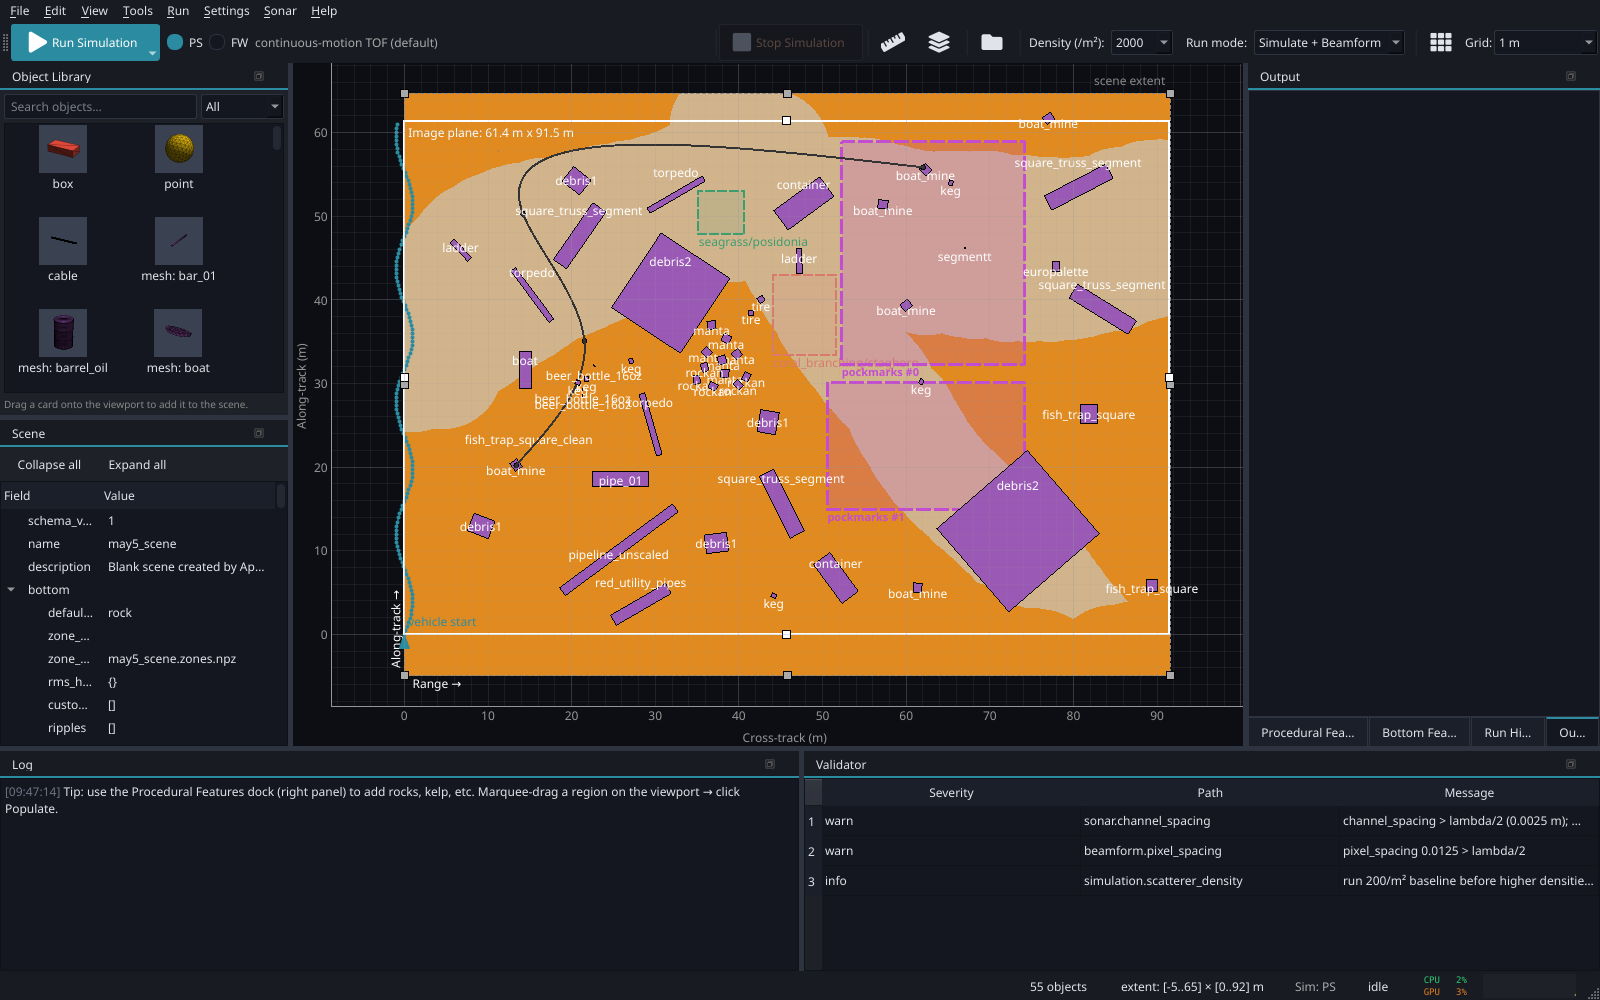Click the Field column header
Image resolution: width=1600 pixels, height=1000 pixels.
(50, 496)
